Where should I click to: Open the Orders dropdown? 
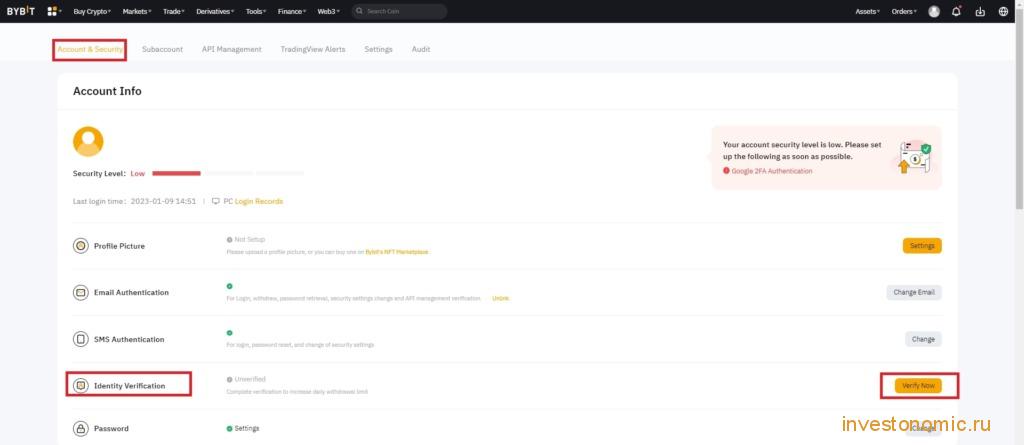tap(904, 11)
